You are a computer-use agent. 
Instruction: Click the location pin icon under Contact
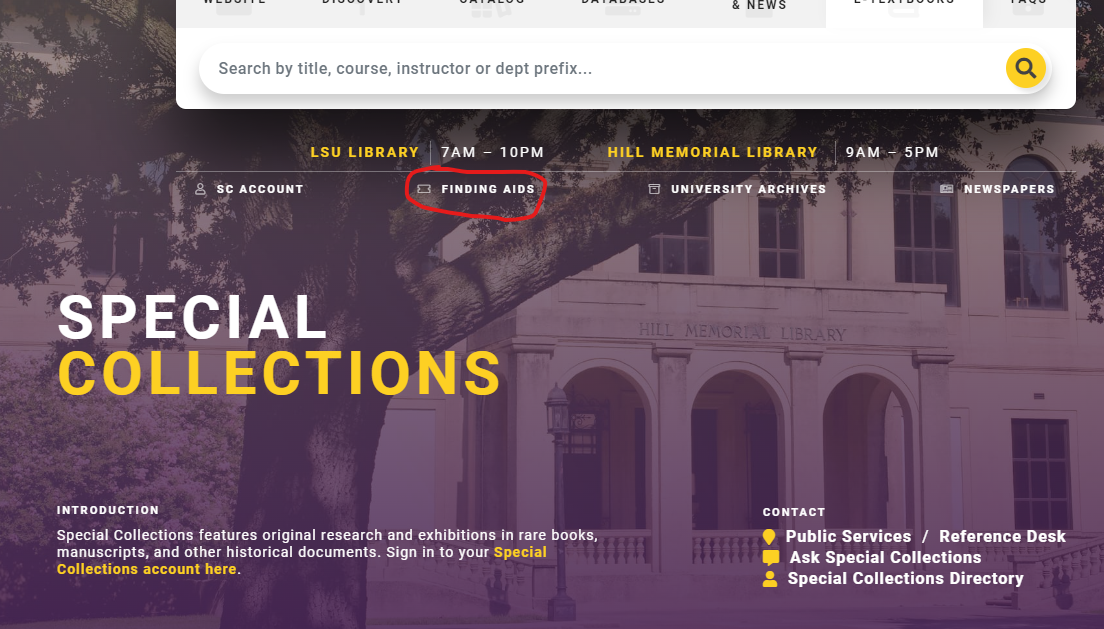pyautogui.click(x=769, y=537)
